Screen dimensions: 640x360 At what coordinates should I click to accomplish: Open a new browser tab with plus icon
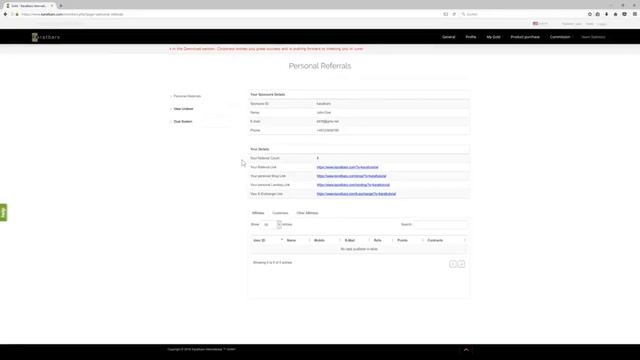click(x=61, y=6)
